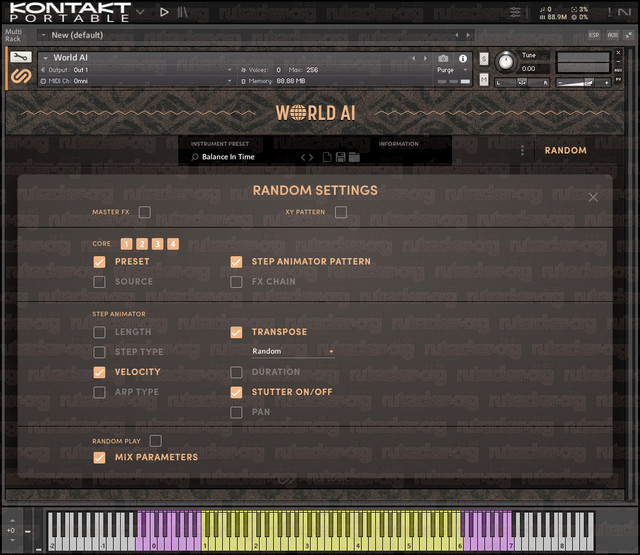
Task: Open the library browser icon in the header
Action: (x=182, y=12)
